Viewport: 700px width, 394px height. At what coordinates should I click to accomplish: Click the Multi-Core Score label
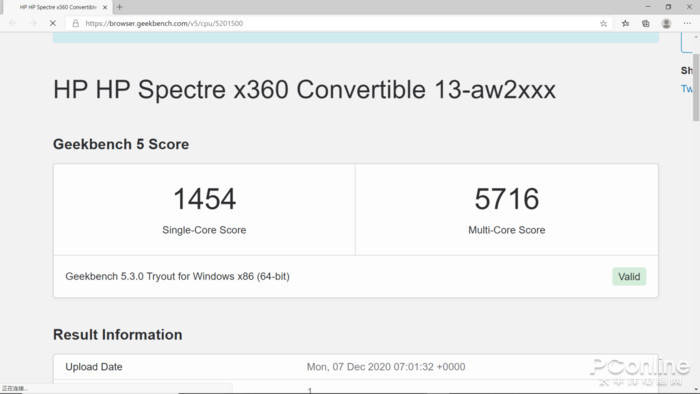pyautogui.click(x=507, y=230)
